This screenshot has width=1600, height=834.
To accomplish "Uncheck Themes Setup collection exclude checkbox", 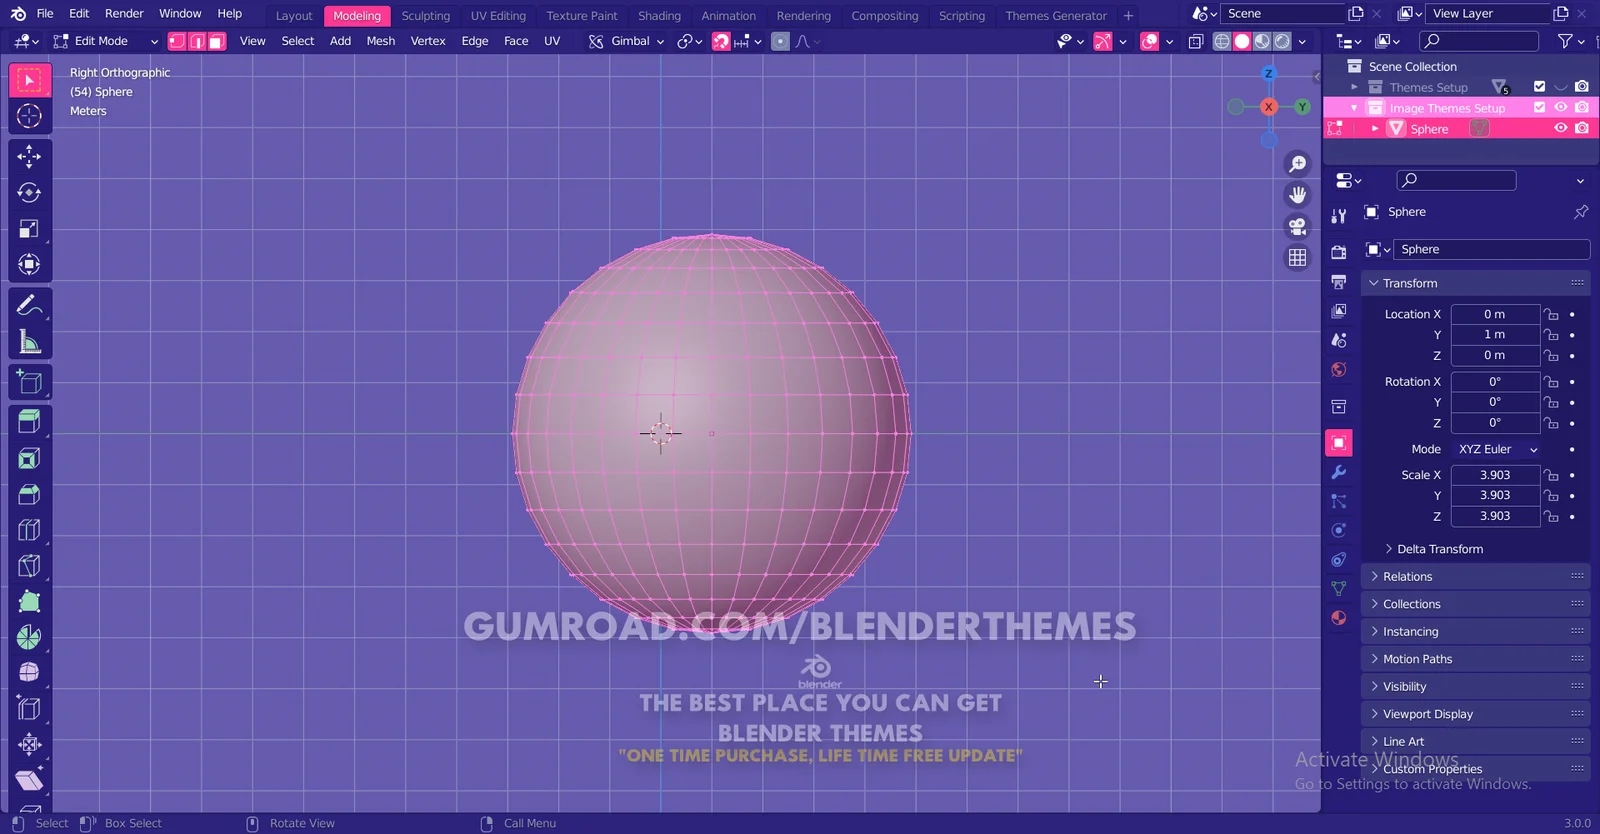I will [x=1539, y=87].
